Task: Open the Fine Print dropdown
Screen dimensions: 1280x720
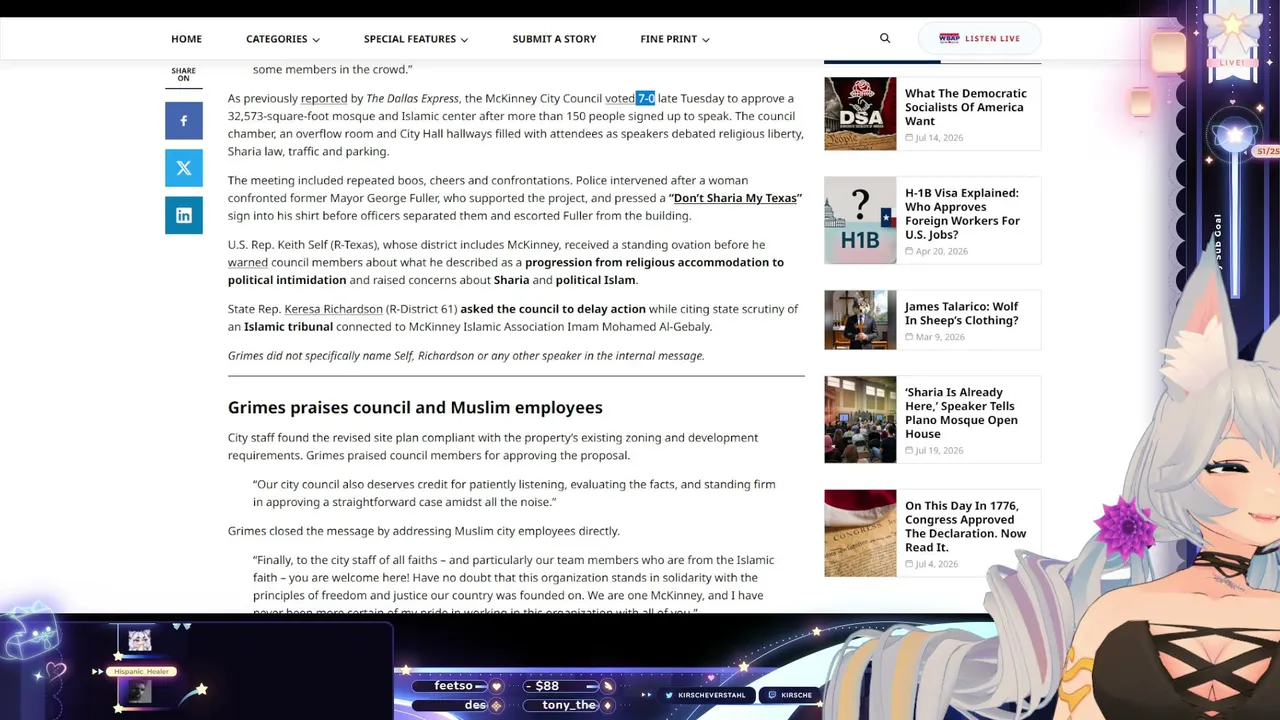Action: 675,39
